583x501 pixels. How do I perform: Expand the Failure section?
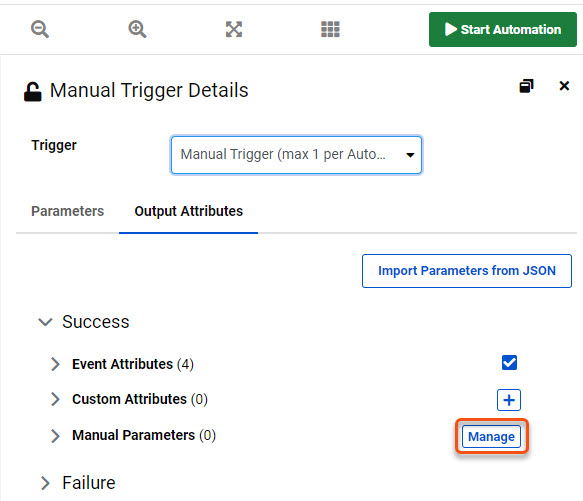pos(45,483)
